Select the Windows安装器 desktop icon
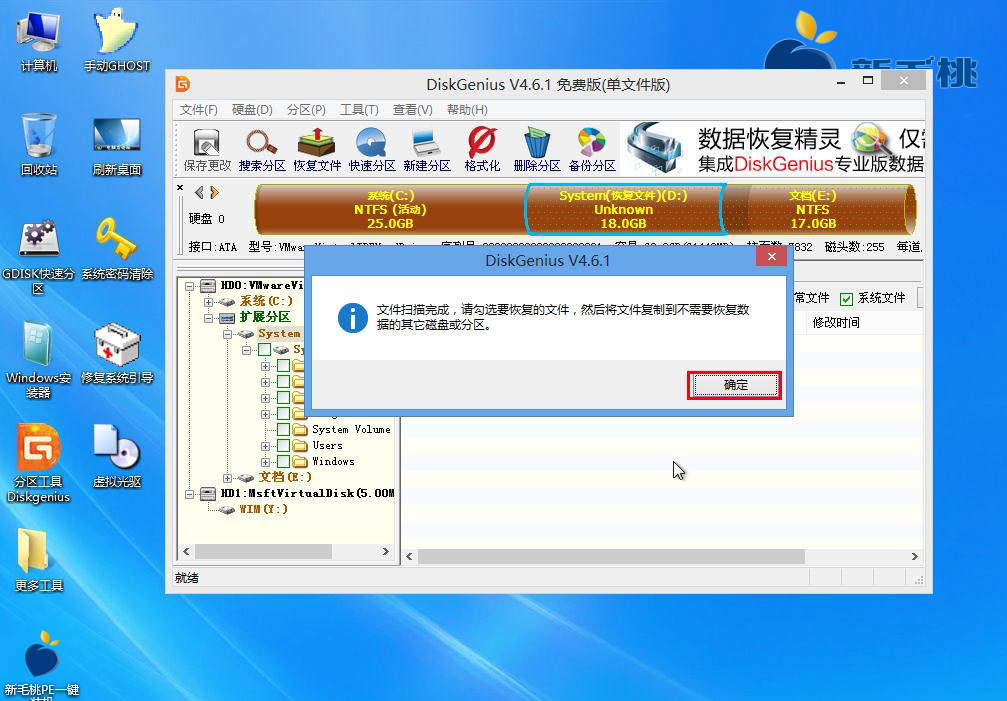The image size is (1007, 701). click(39, 360)
